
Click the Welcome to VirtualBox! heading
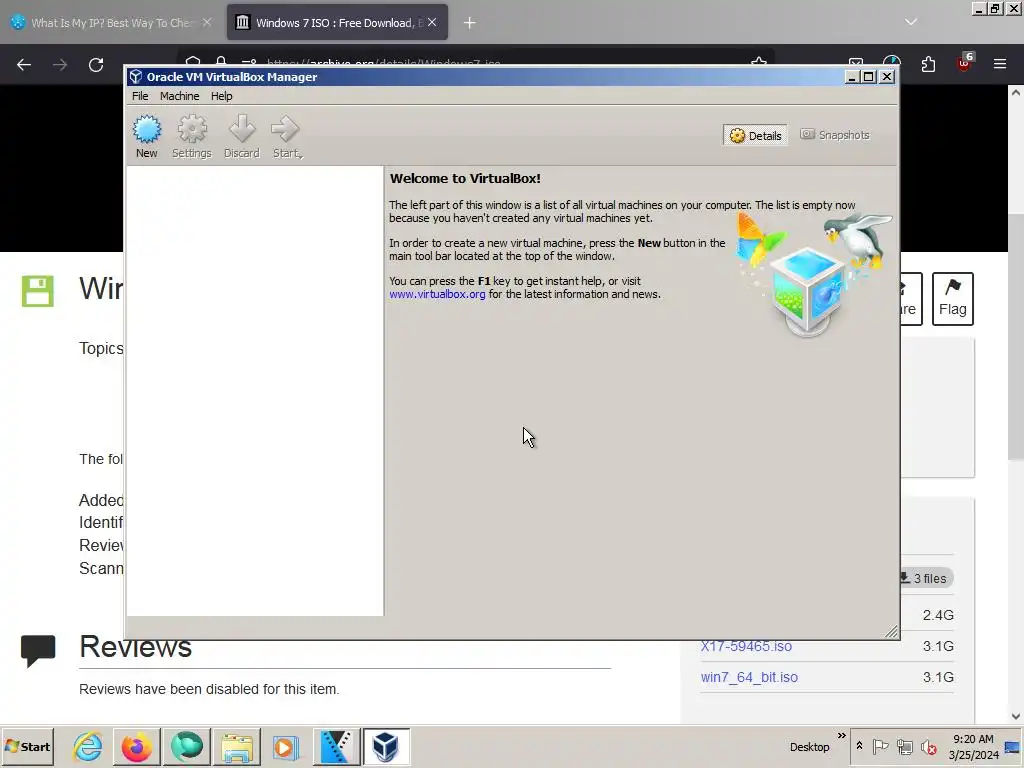[465, 178]
